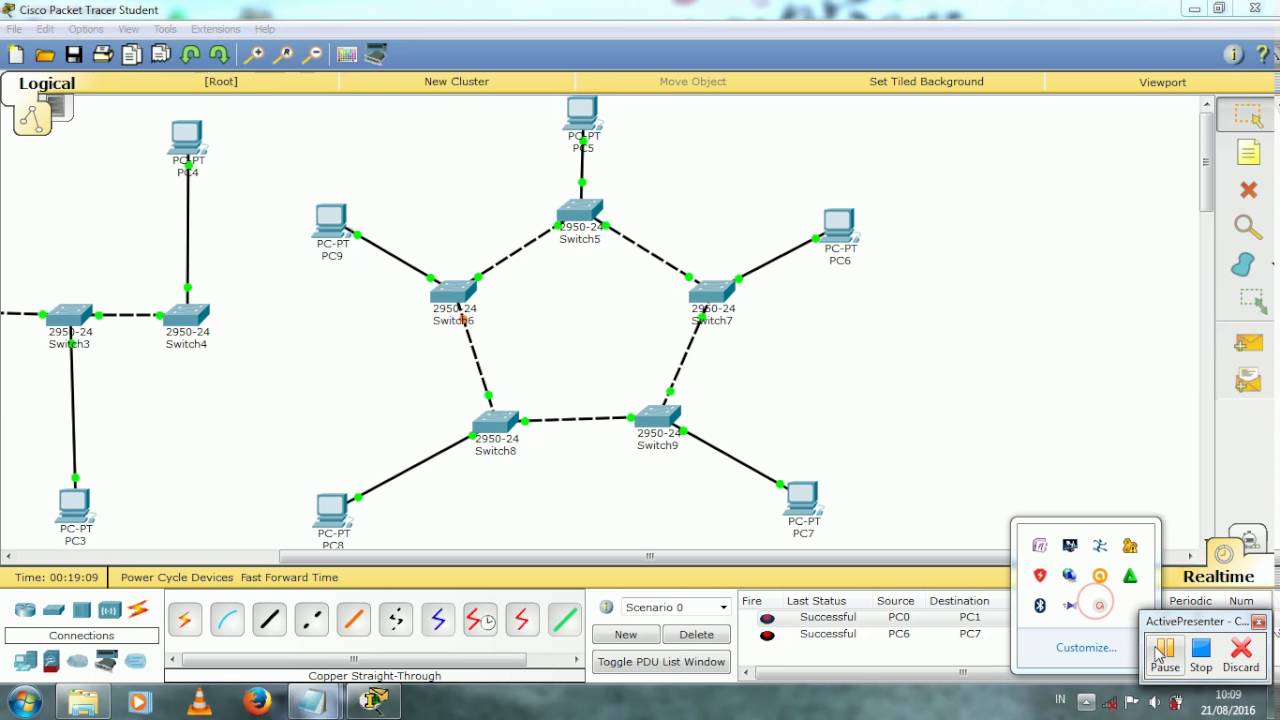Create a new file with the New icon
1280x720 pixels.
tap(16, 55)
